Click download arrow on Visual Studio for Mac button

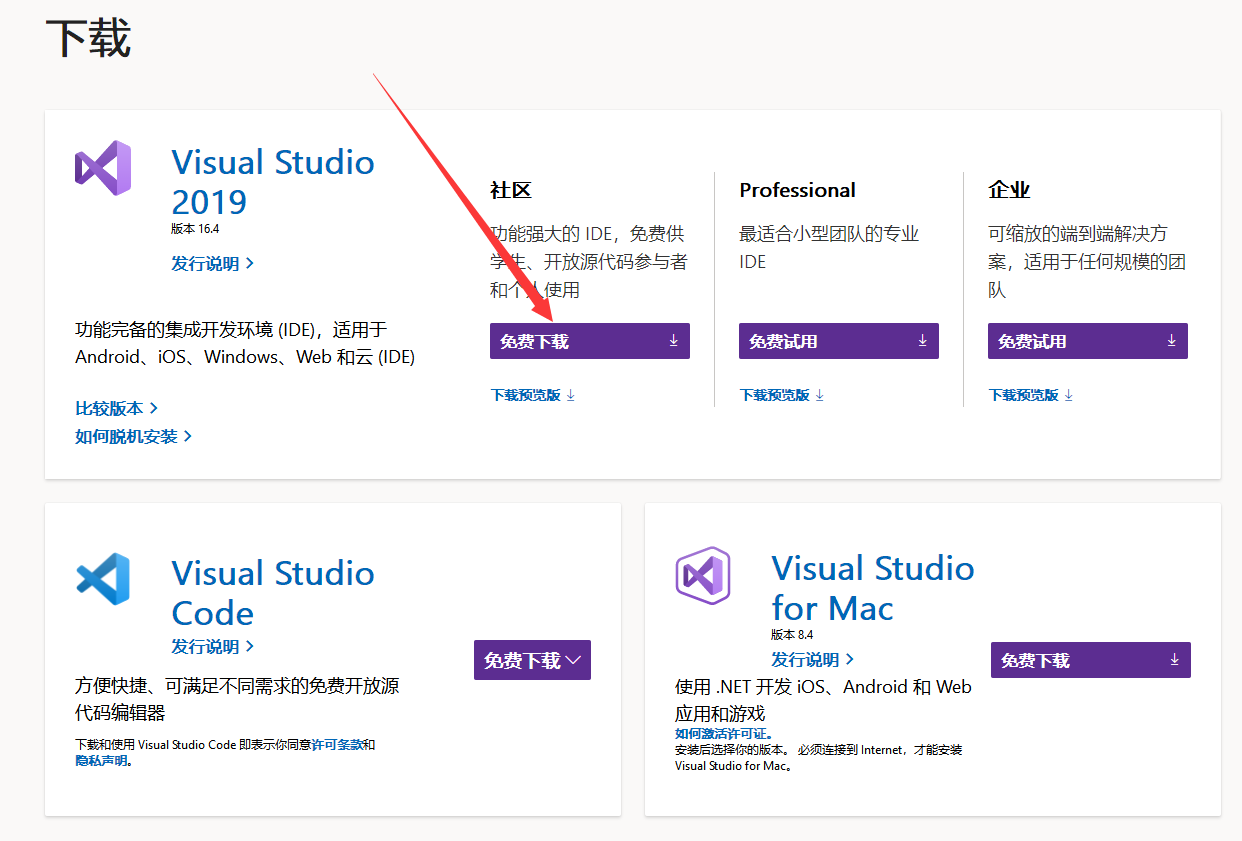click(1174, 660)
